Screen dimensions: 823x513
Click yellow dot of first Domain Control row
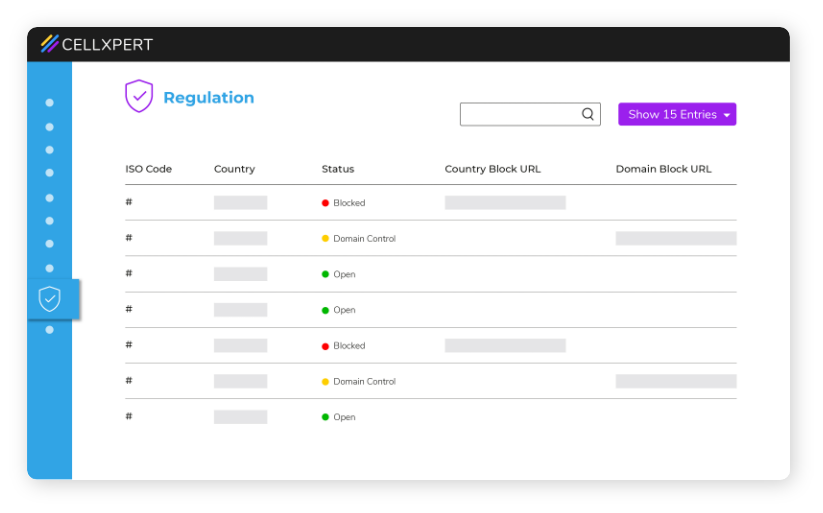[325, 238]
